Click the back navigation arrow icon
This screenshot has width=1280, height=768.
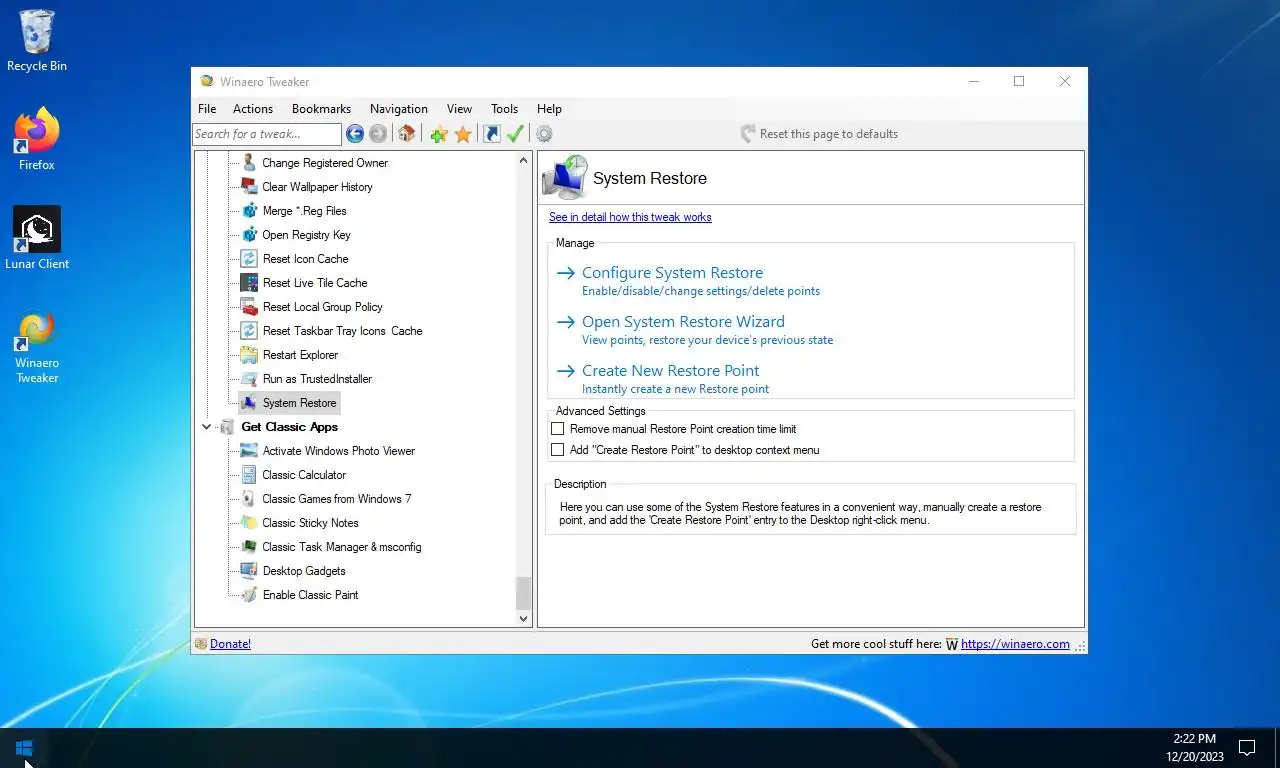355,134
